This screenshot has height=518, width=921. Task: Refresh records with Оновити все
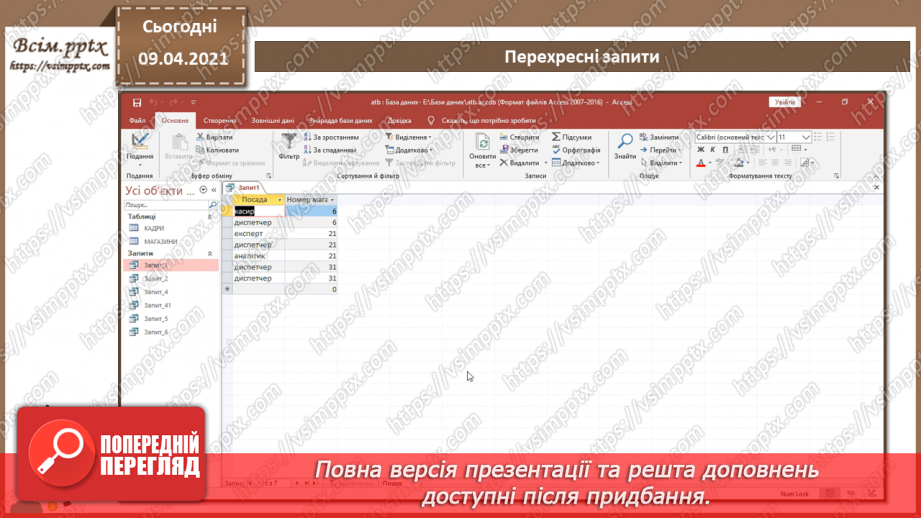tap(482, 150)
